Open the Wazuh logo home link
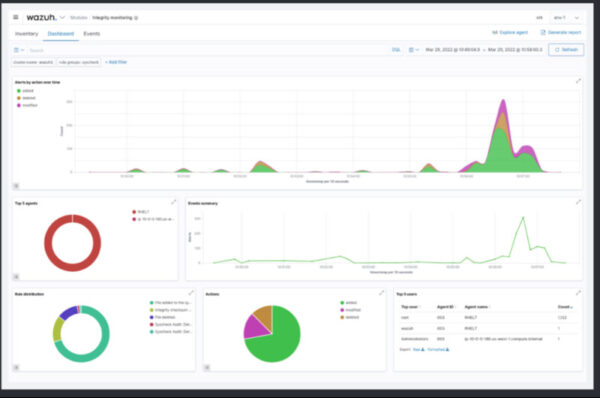Image resolution: width=600 pixels, height=398 pixels. (41, 17)
